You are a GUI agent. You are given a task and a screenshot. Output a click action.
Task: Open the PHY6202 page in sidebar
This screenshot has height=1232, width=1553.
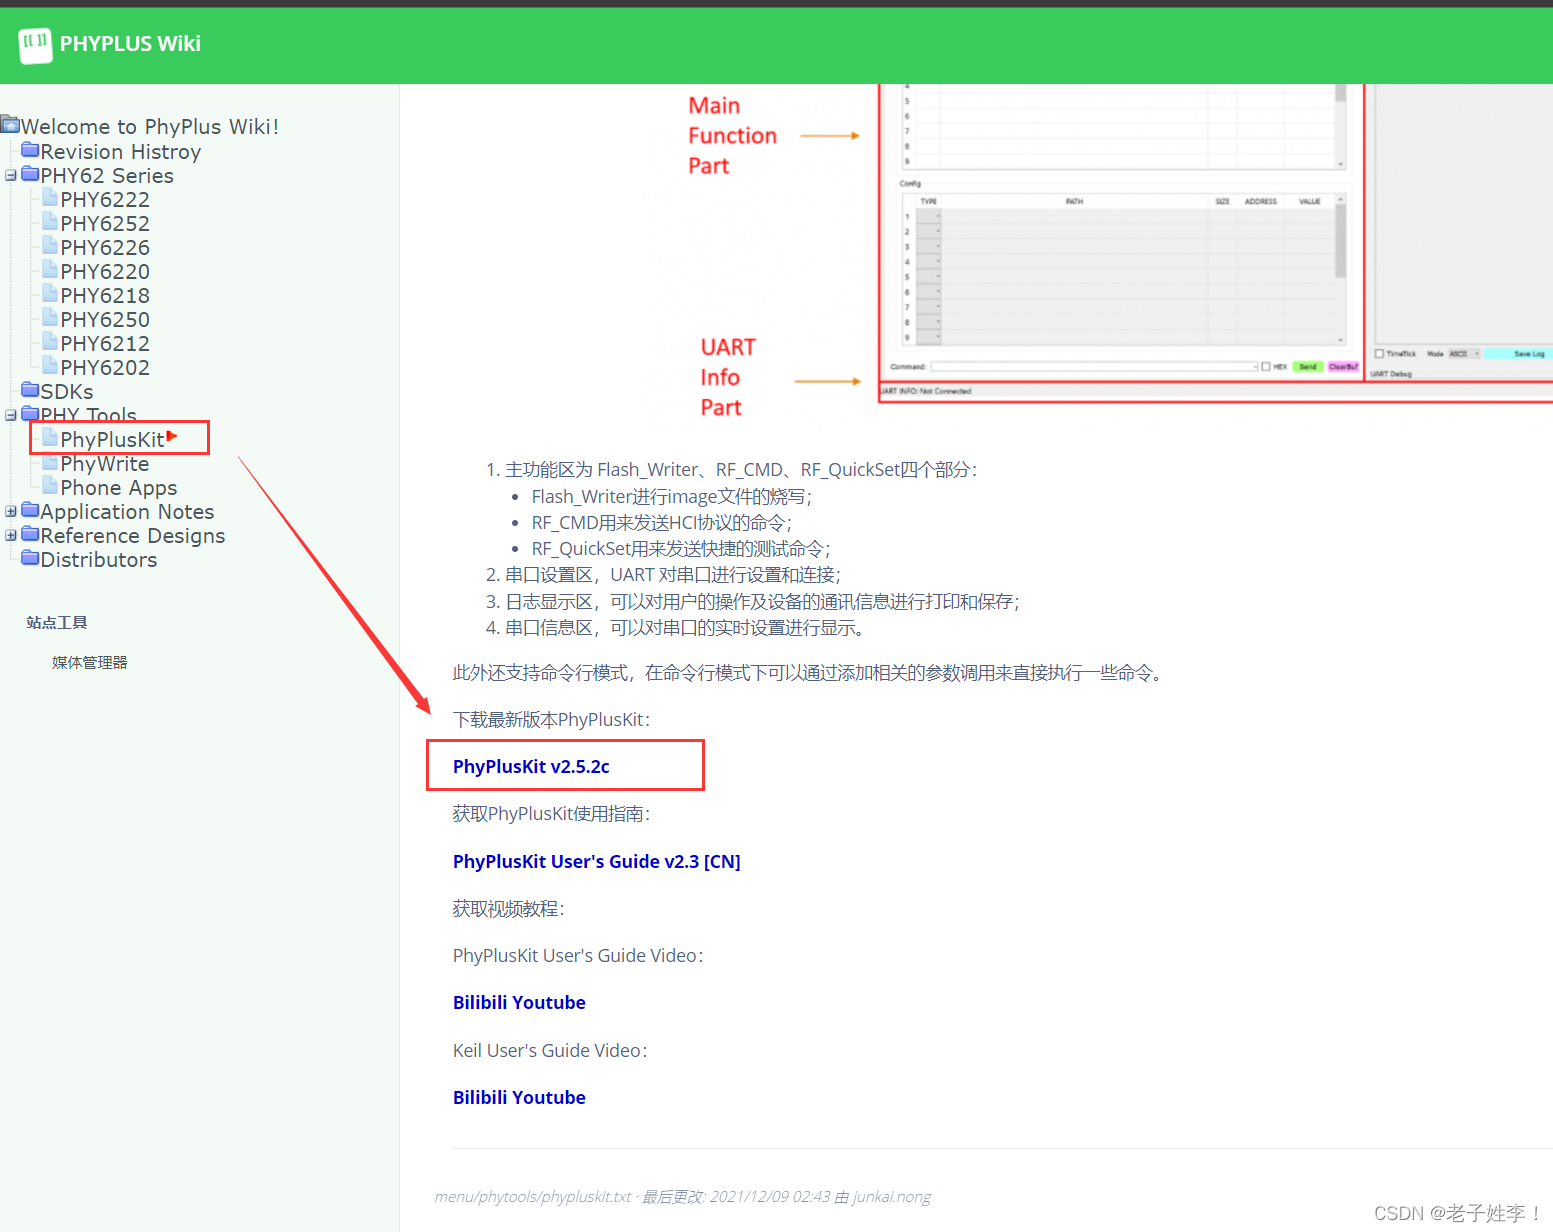click(x=105, y=368)
